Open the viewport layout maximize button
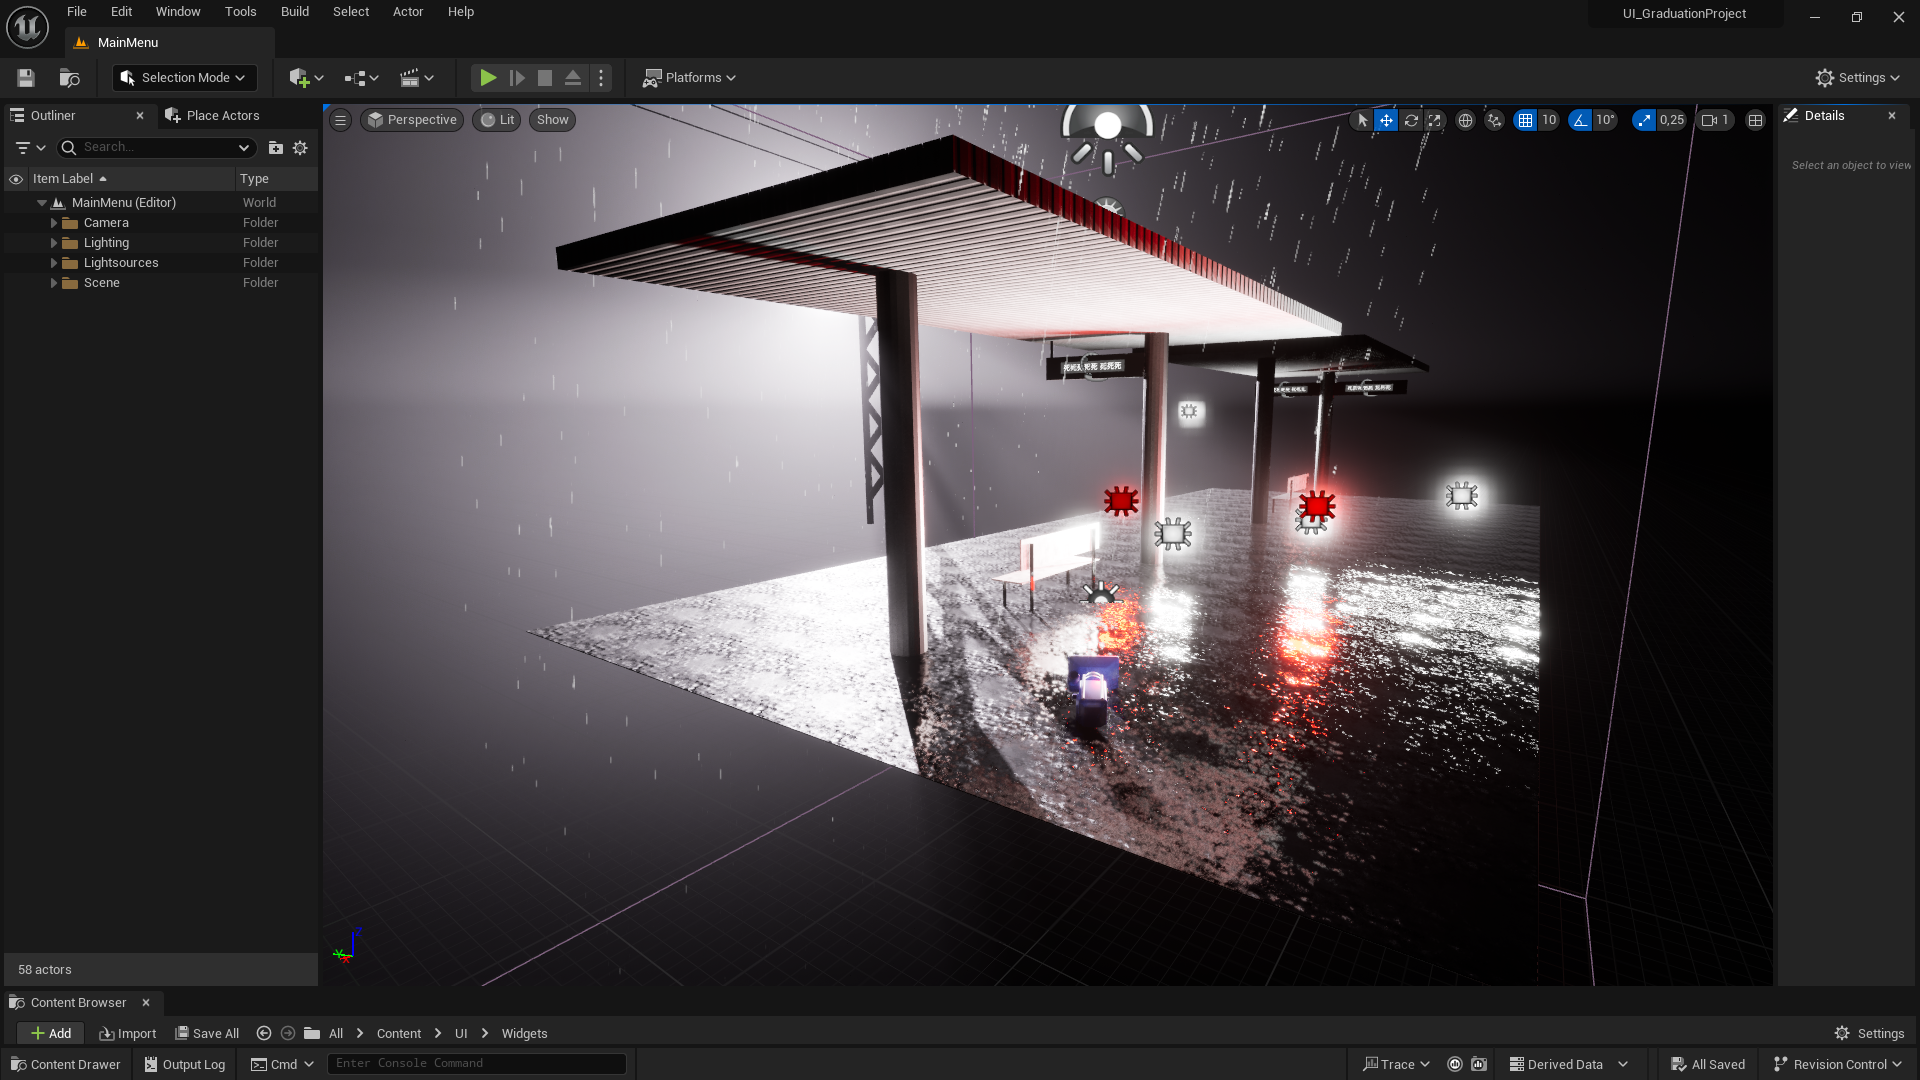The width and height of the screenshot is (1920, 1080). pyautogui.click(x=1755, y=120)
